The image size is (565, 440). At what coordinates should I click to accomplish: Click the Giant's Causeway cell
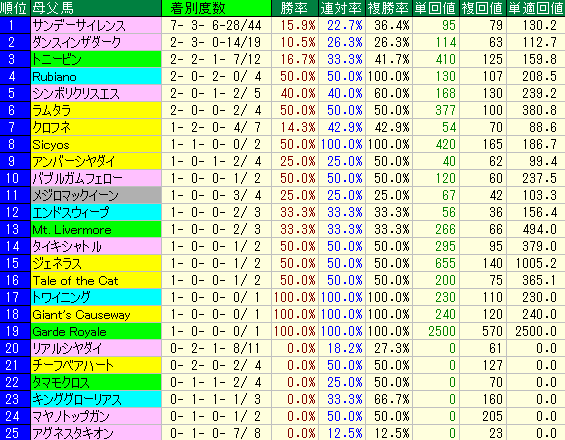tap(96, 314)
